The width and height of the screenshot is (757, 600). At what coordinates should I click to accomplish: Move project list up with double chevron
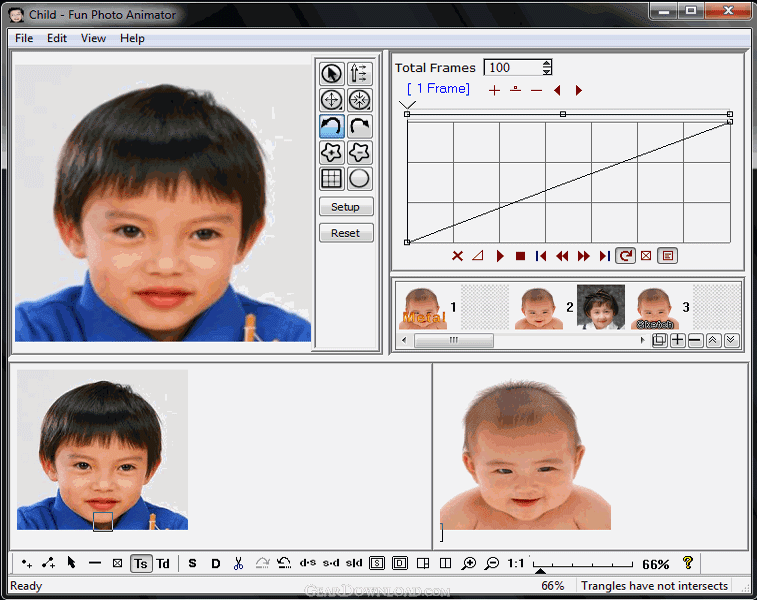point(713,340)
